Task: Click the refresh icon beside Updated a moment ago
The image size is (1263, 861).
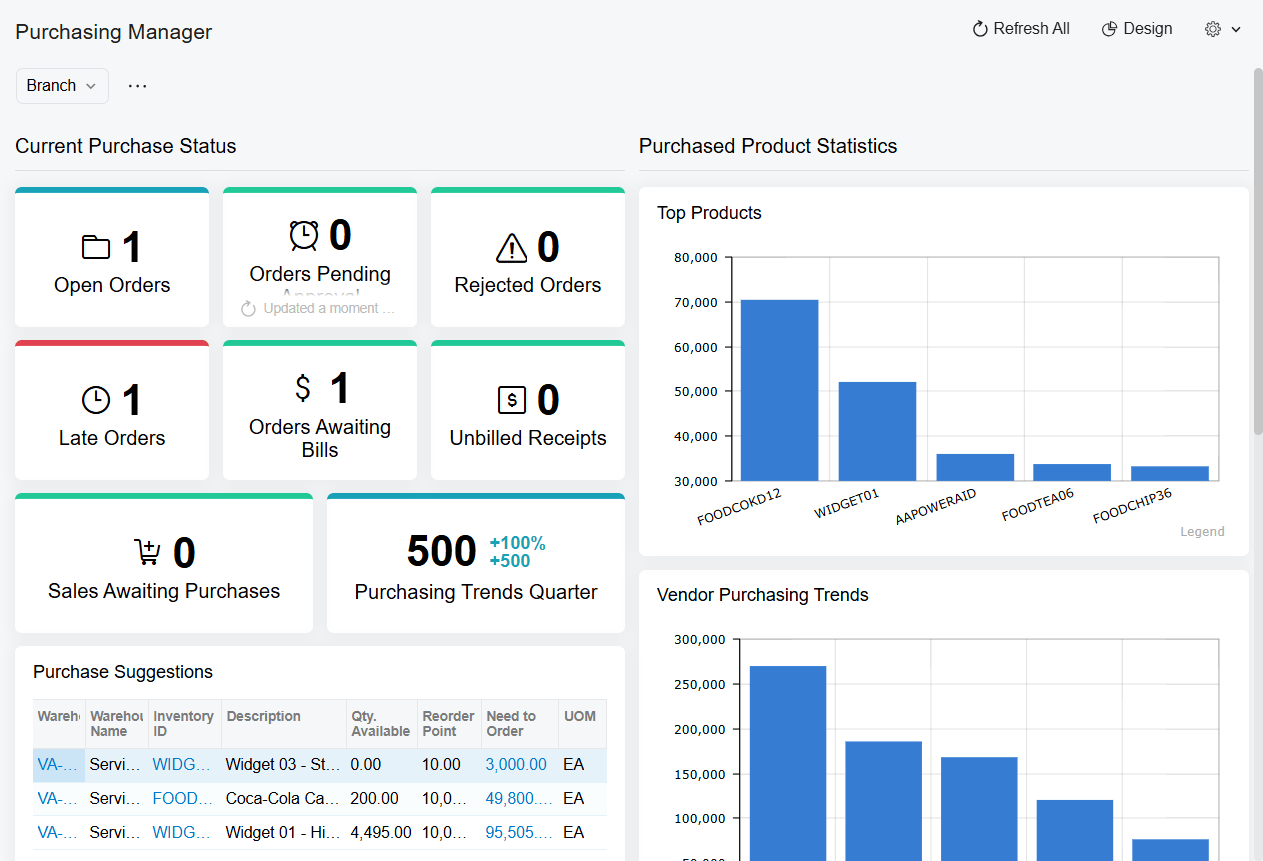Action: tap(247, 308)
